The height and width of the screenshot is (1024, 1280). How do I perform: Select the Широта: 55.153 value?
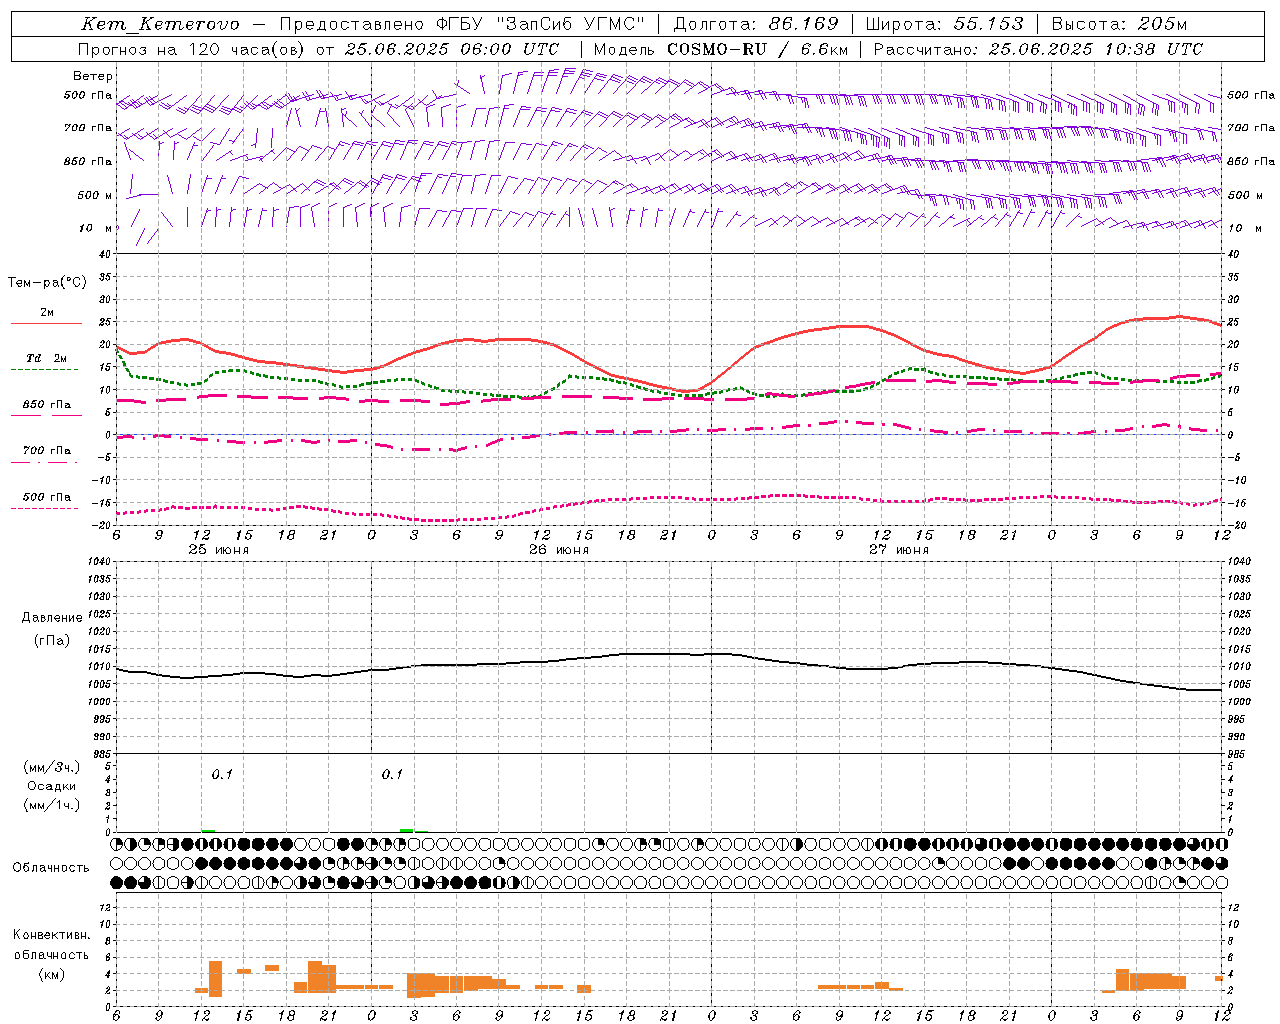pos(945,24)
